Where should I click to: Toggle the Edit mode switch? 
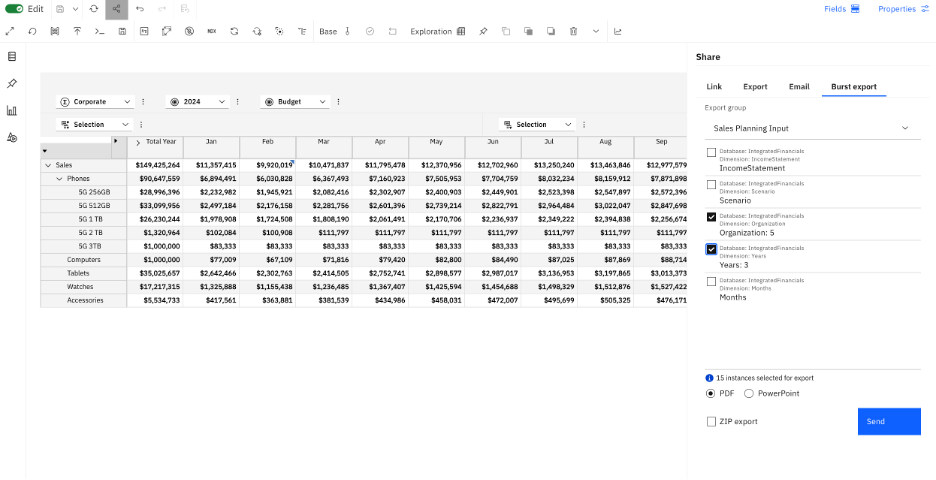click(x=14, y=9)
